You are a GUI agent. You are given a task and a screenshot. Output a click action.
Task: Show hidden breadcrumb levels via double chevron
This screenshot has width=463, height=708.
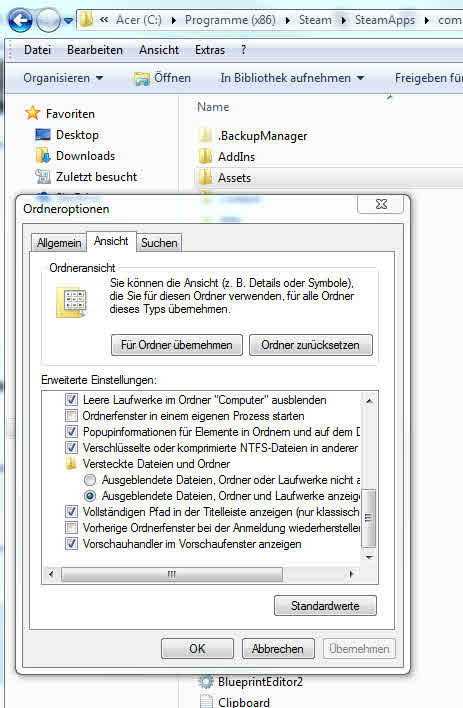[104, 20]
